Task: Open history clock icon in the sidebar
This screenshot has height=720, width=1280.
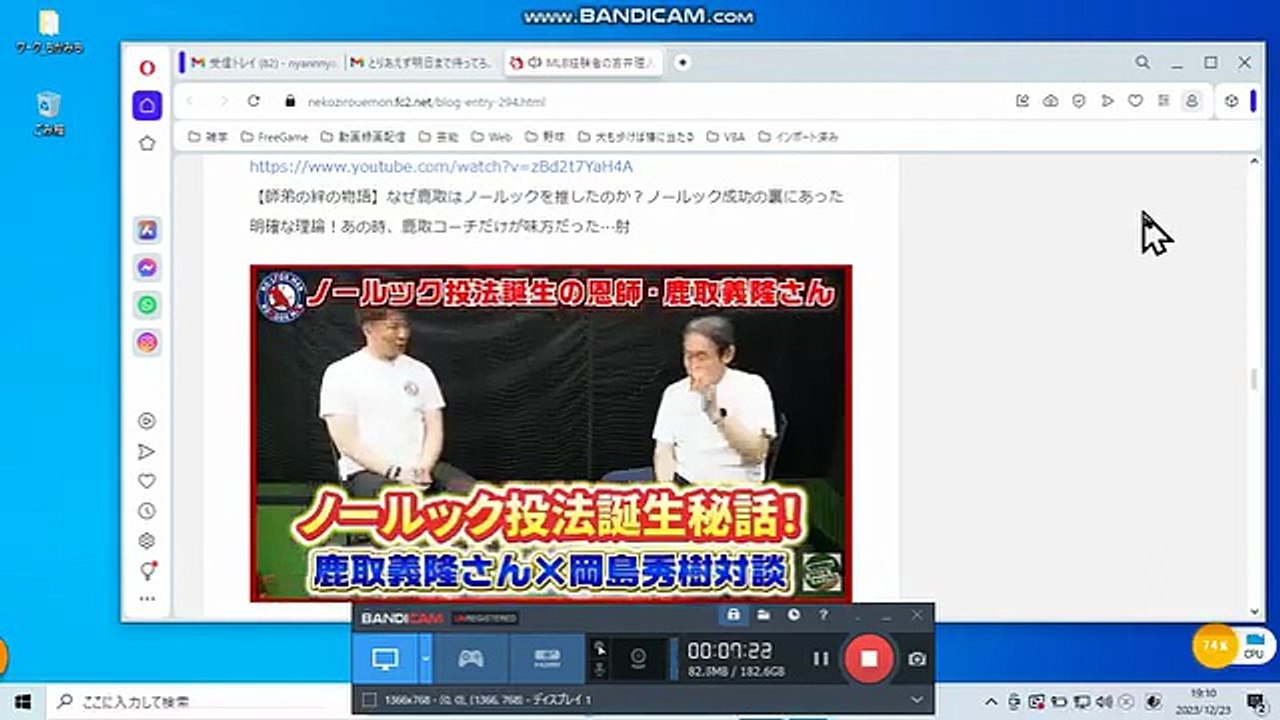Action: coord(147,511)
